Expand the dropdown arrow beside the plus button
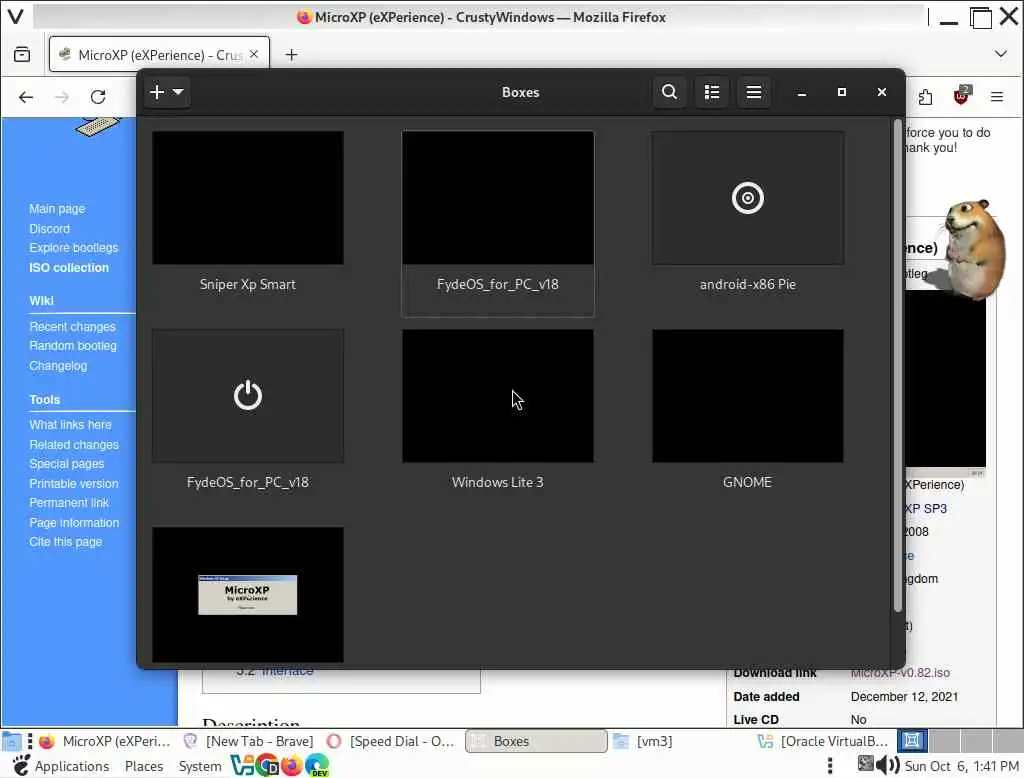 178,92
